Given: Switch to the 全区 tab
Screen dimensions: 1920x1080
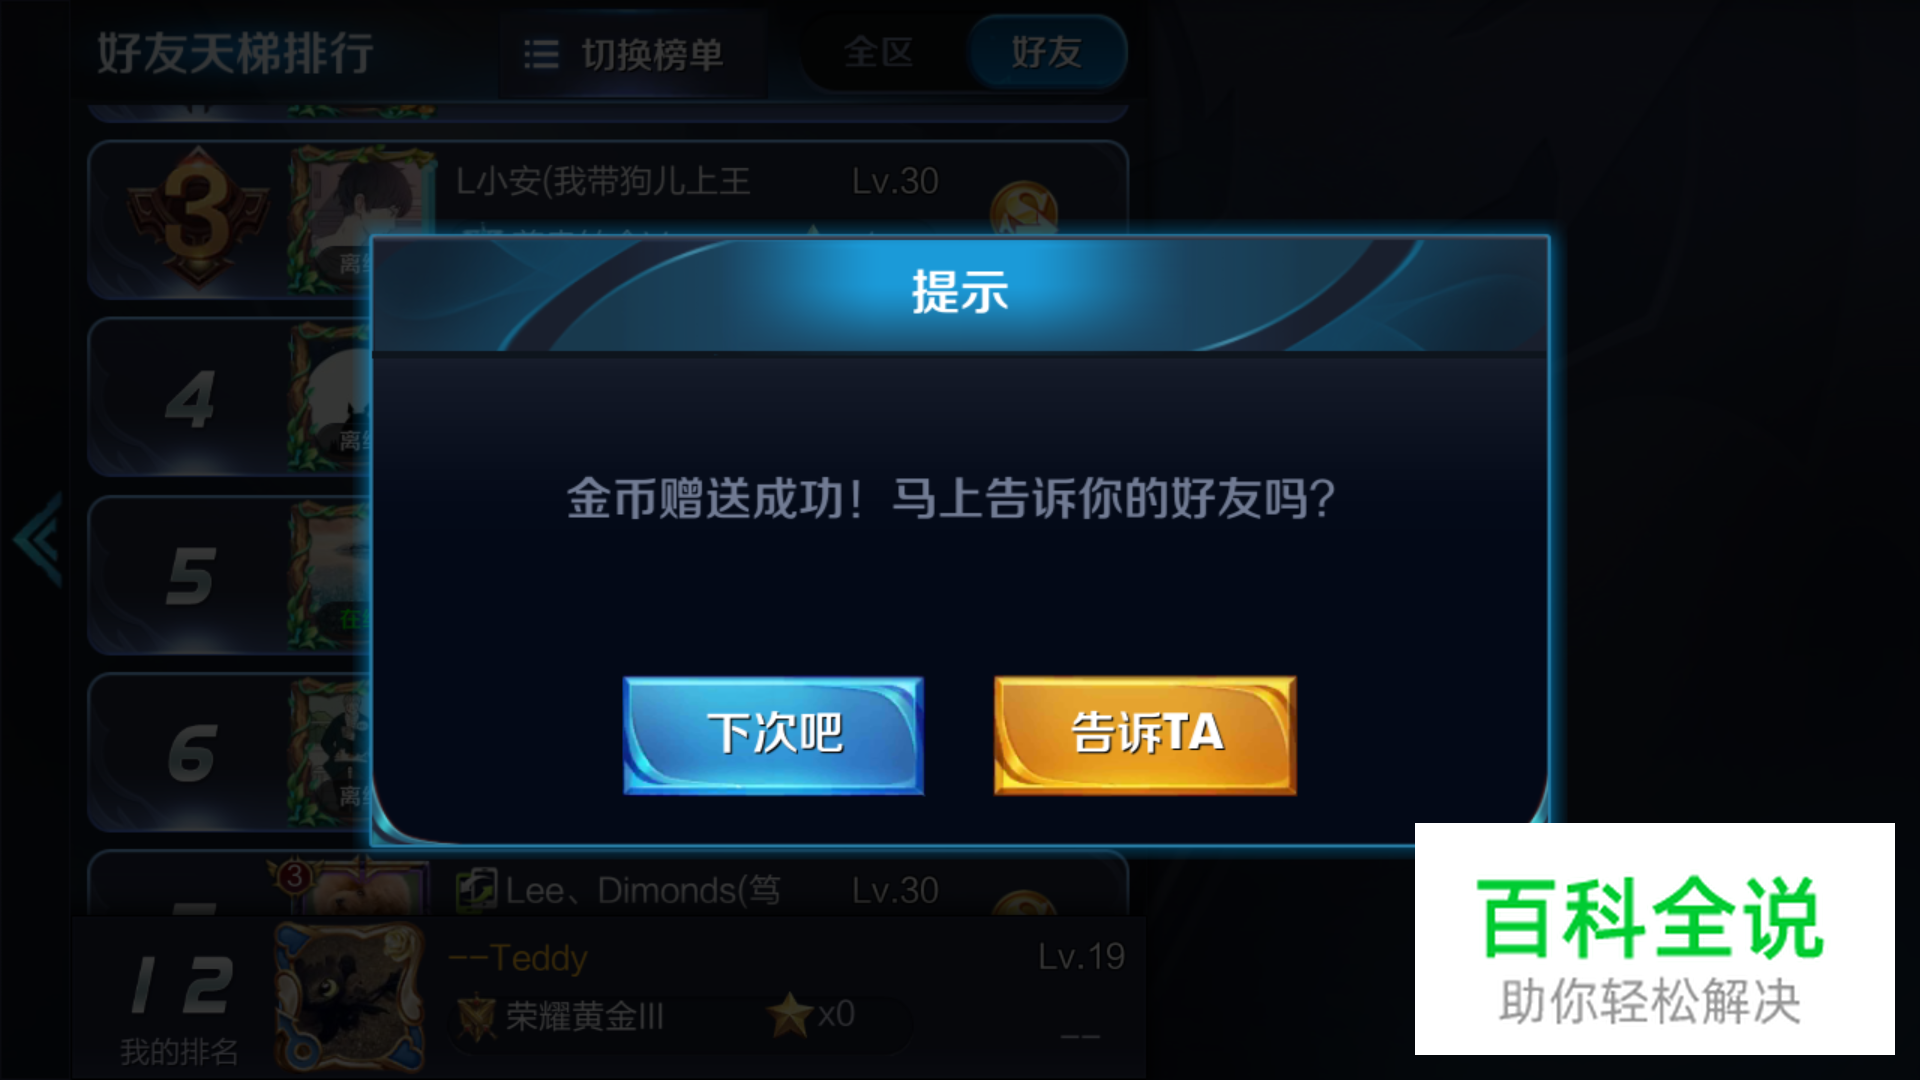Looking at the screenshot, I should pyautogui.click(x=879, y=52).
